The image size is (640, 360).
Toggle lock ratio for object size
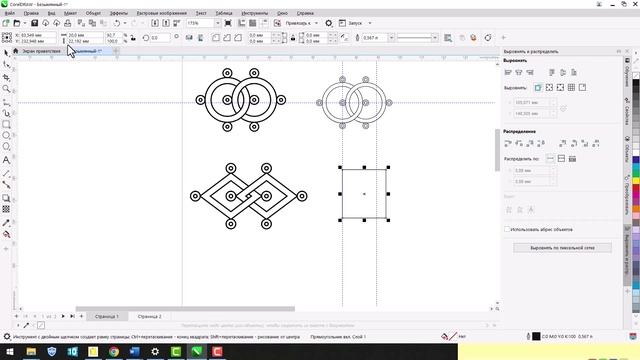[x=133, y=38]
